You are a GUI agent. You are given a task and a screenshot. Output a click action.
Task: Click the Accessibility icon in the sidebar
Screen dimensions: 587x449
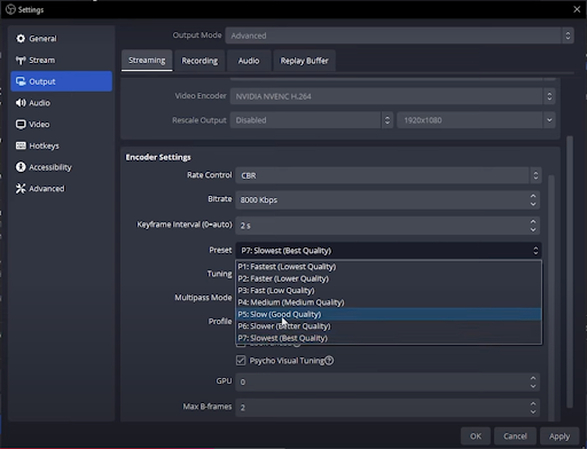click(x=21, y=167)
